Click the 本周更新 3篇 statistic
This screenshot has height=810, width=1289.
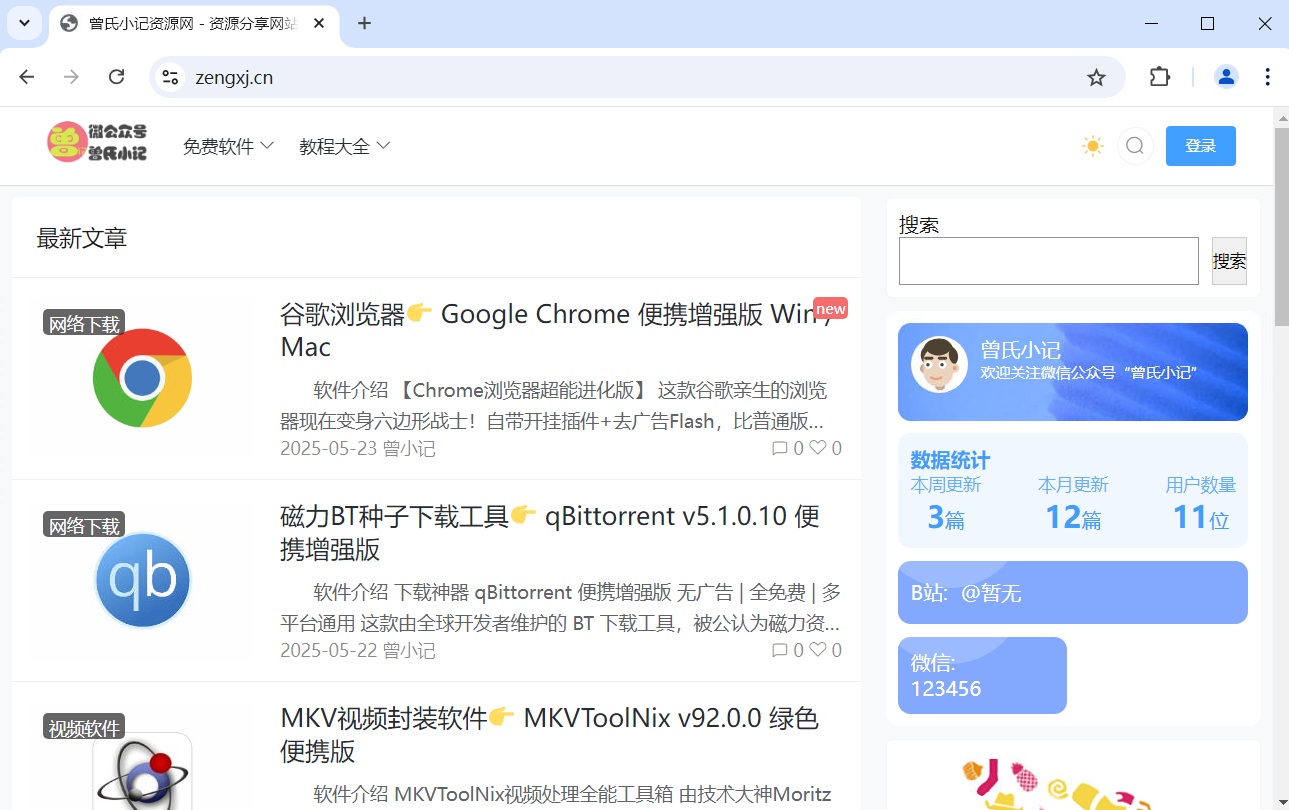[x=946, y=504]
